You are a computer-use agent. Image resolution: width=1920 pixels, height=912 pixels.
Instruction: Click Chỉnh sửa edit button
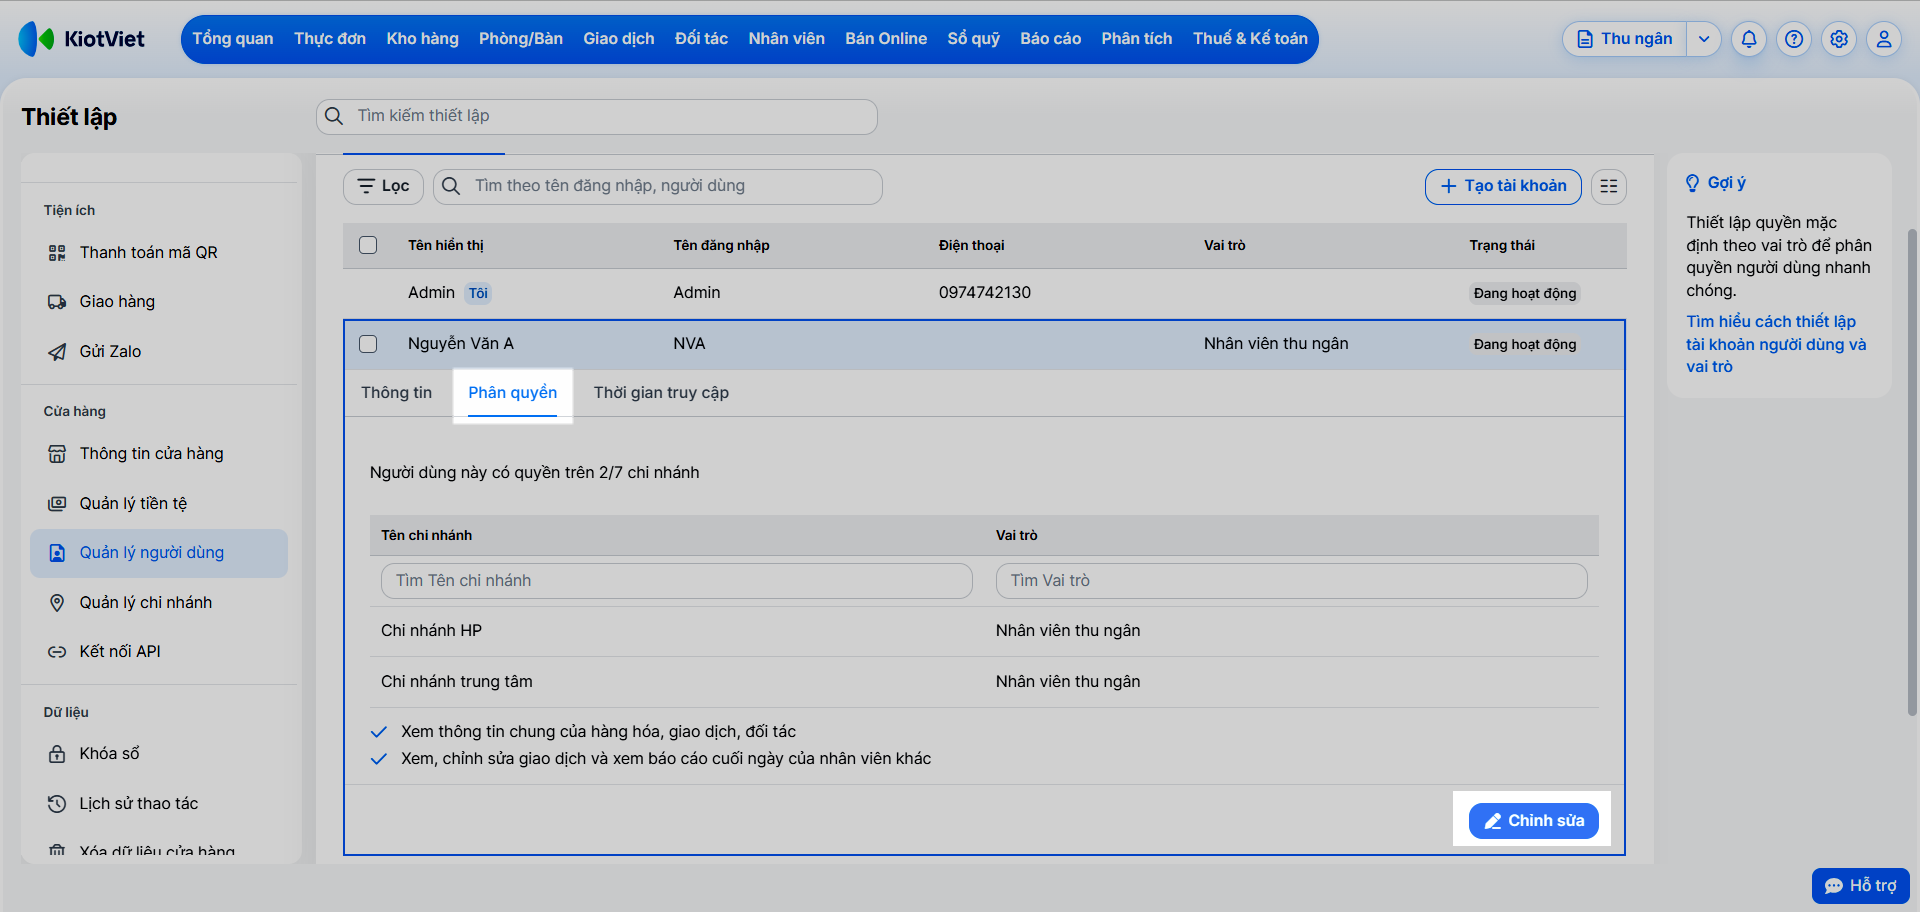pyautogui.click(x=1534, y=821)
